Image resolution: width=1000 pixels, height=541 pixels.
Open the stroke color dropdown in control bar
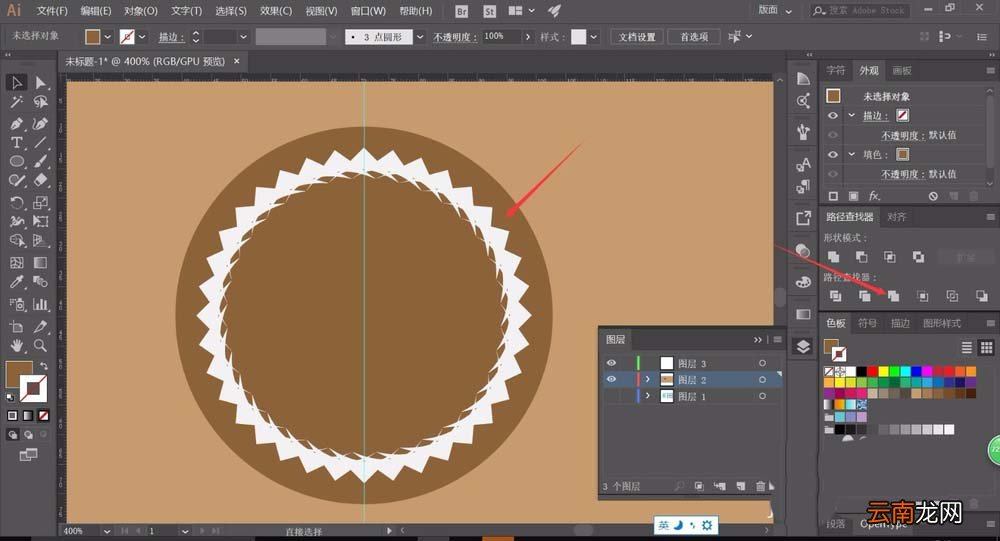tap(142, 37)
